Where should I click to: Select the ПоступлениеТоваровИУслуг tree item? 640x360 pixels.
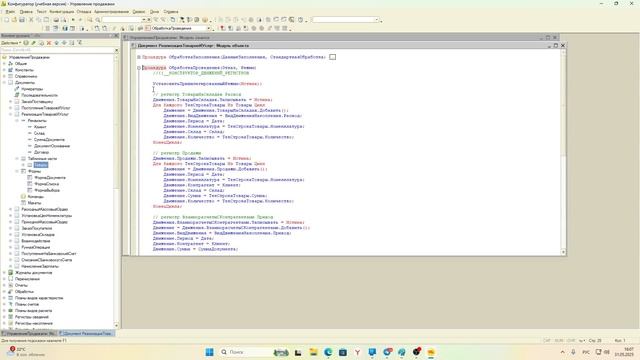[x=46, y=108]
